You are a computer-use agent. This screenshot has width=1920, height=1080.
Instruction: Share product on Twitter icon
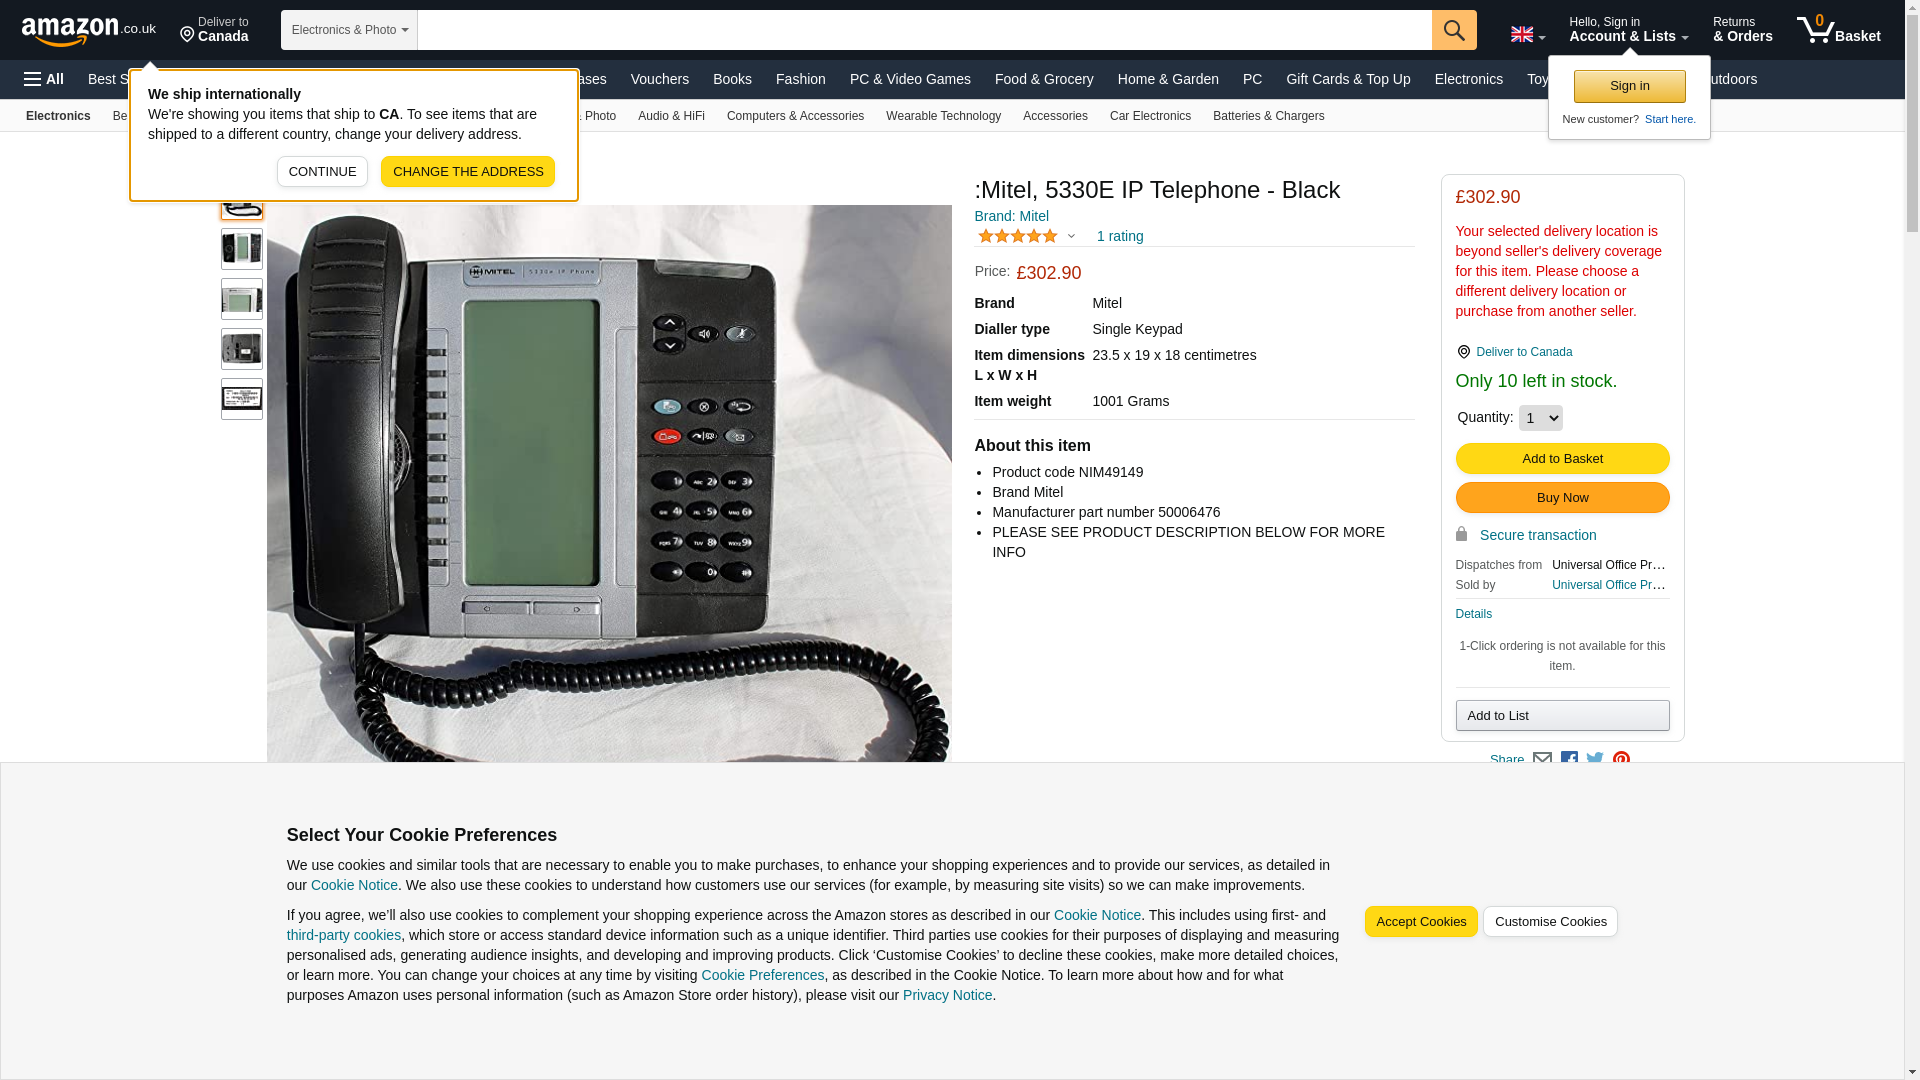click(x=1595, y=760)
